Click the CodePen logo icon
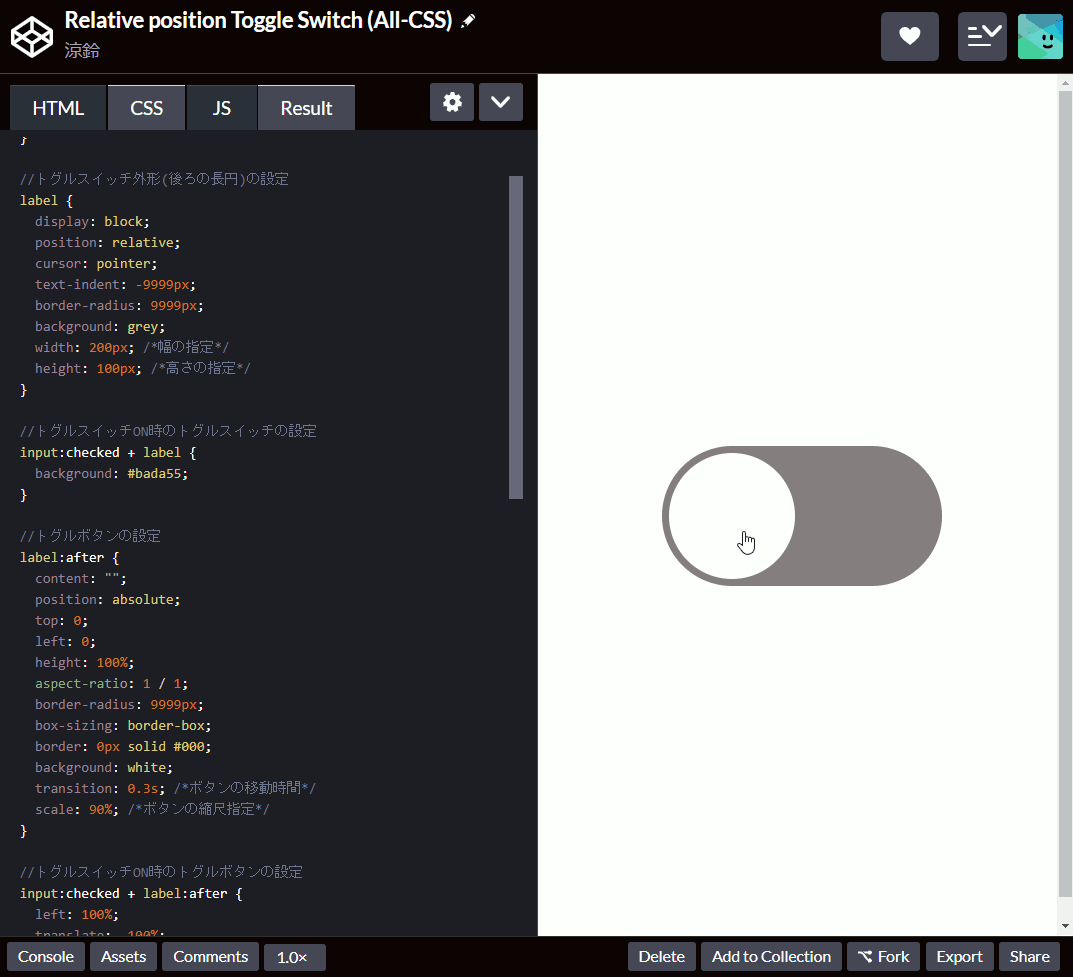Viewport: 1073px width, 977px height. click(x=31, y=36)
